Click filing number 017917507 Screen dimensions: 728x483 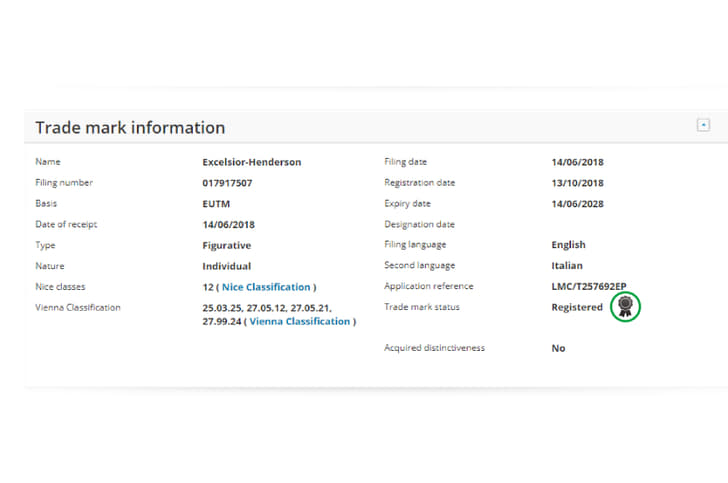click(227, 183)
